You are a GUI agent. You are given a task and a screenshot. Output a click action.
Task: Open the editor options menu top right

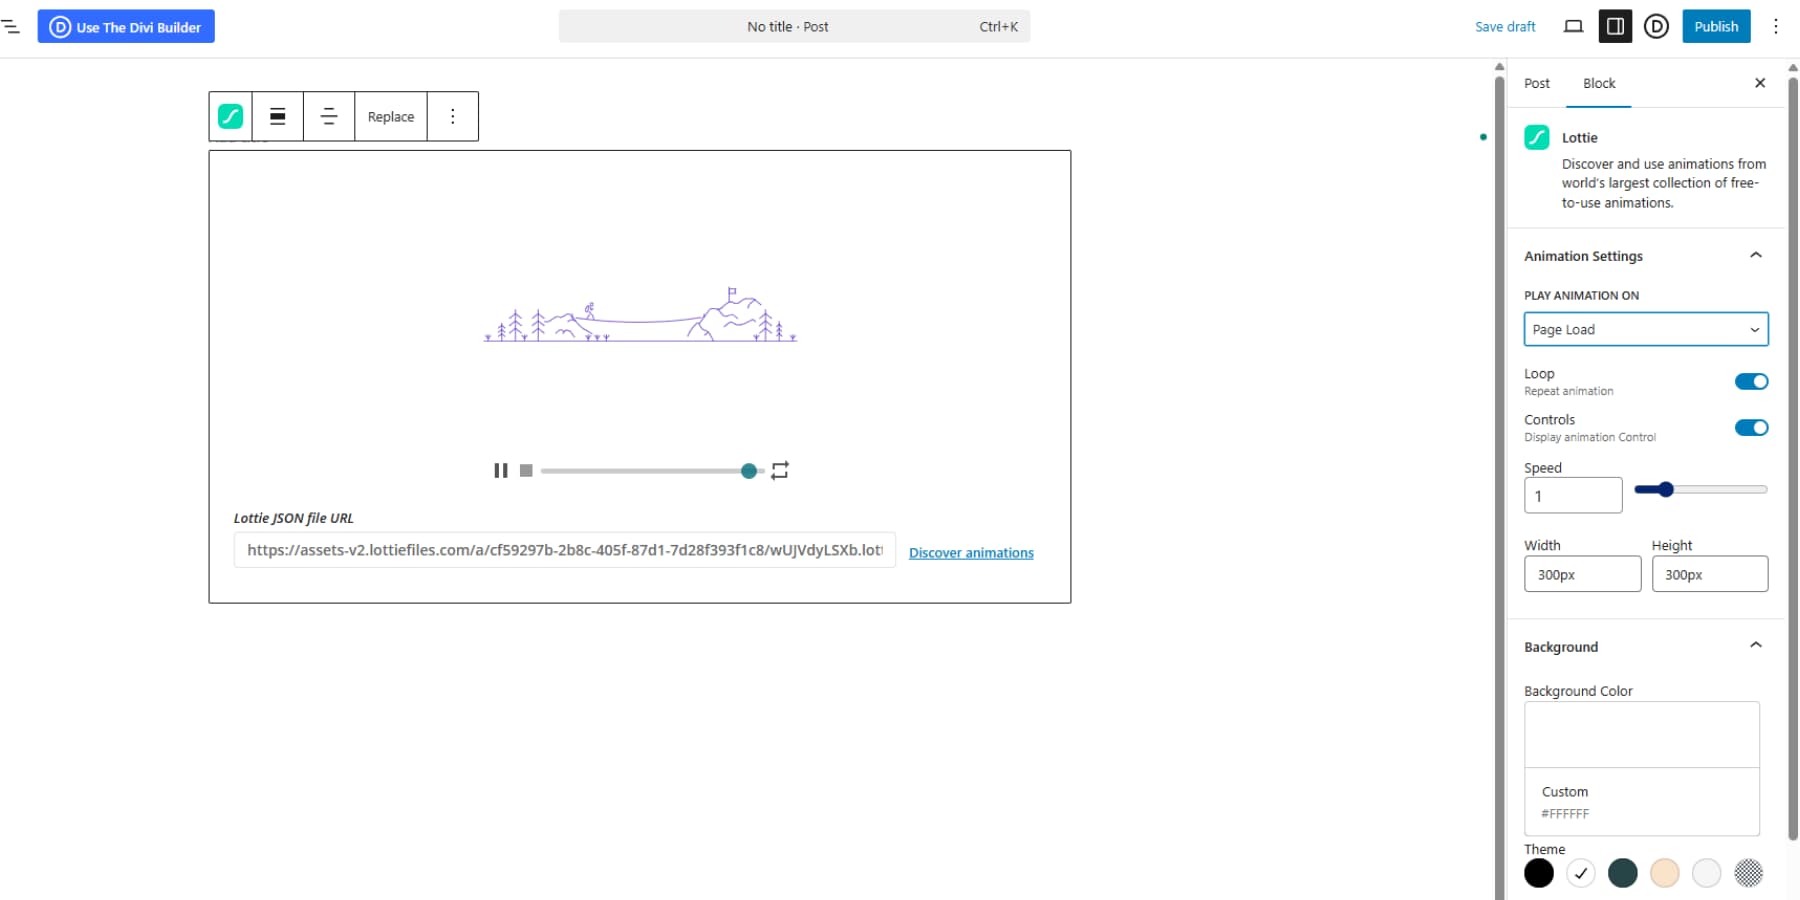click(1776, 26)
